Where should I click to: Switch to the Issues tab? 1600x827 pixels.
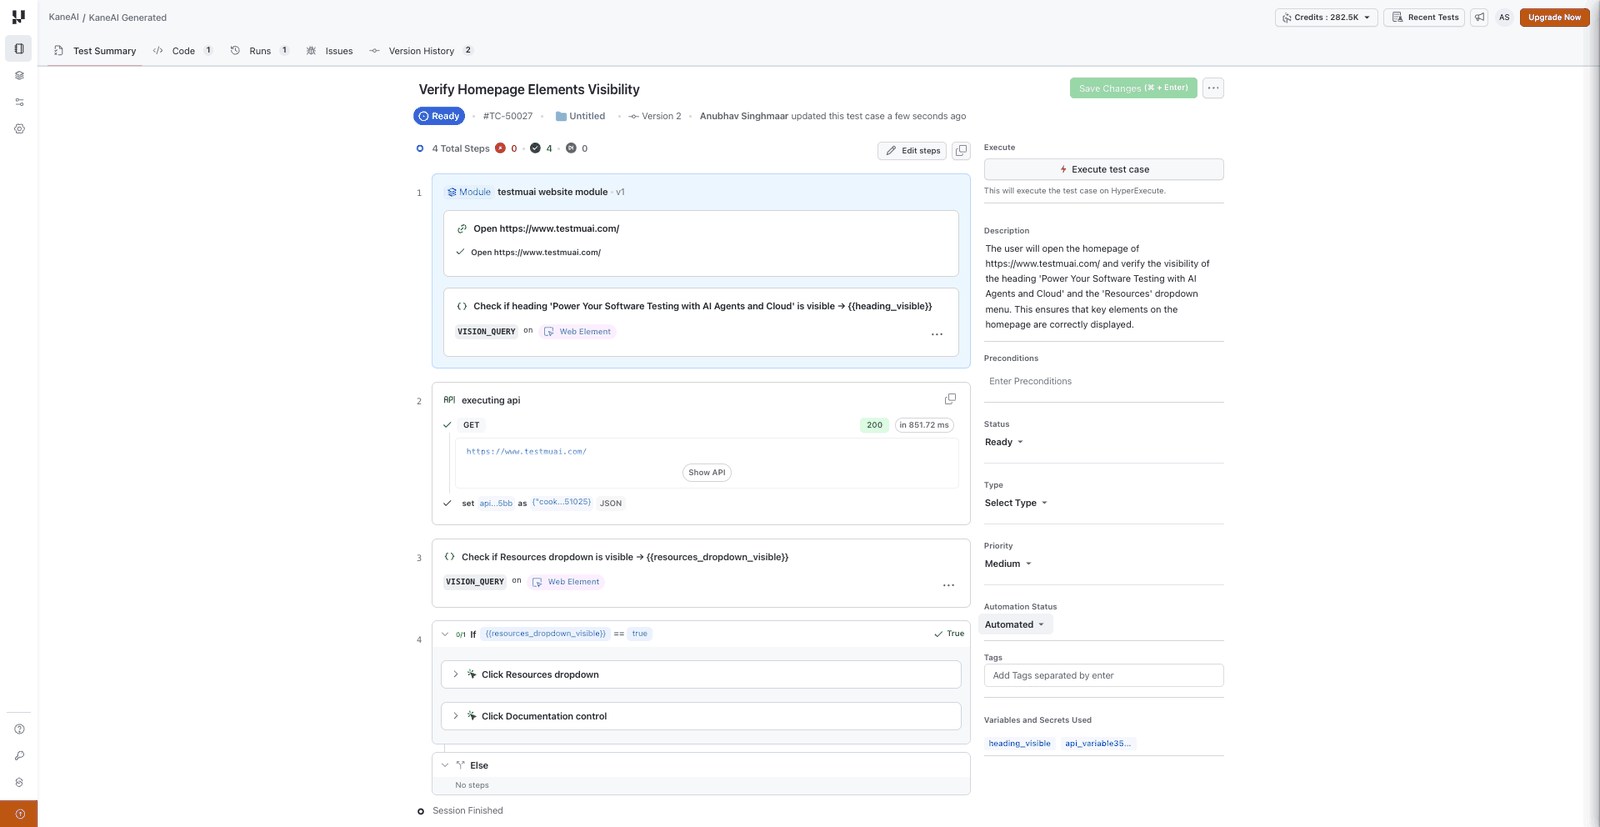point(330,51)
